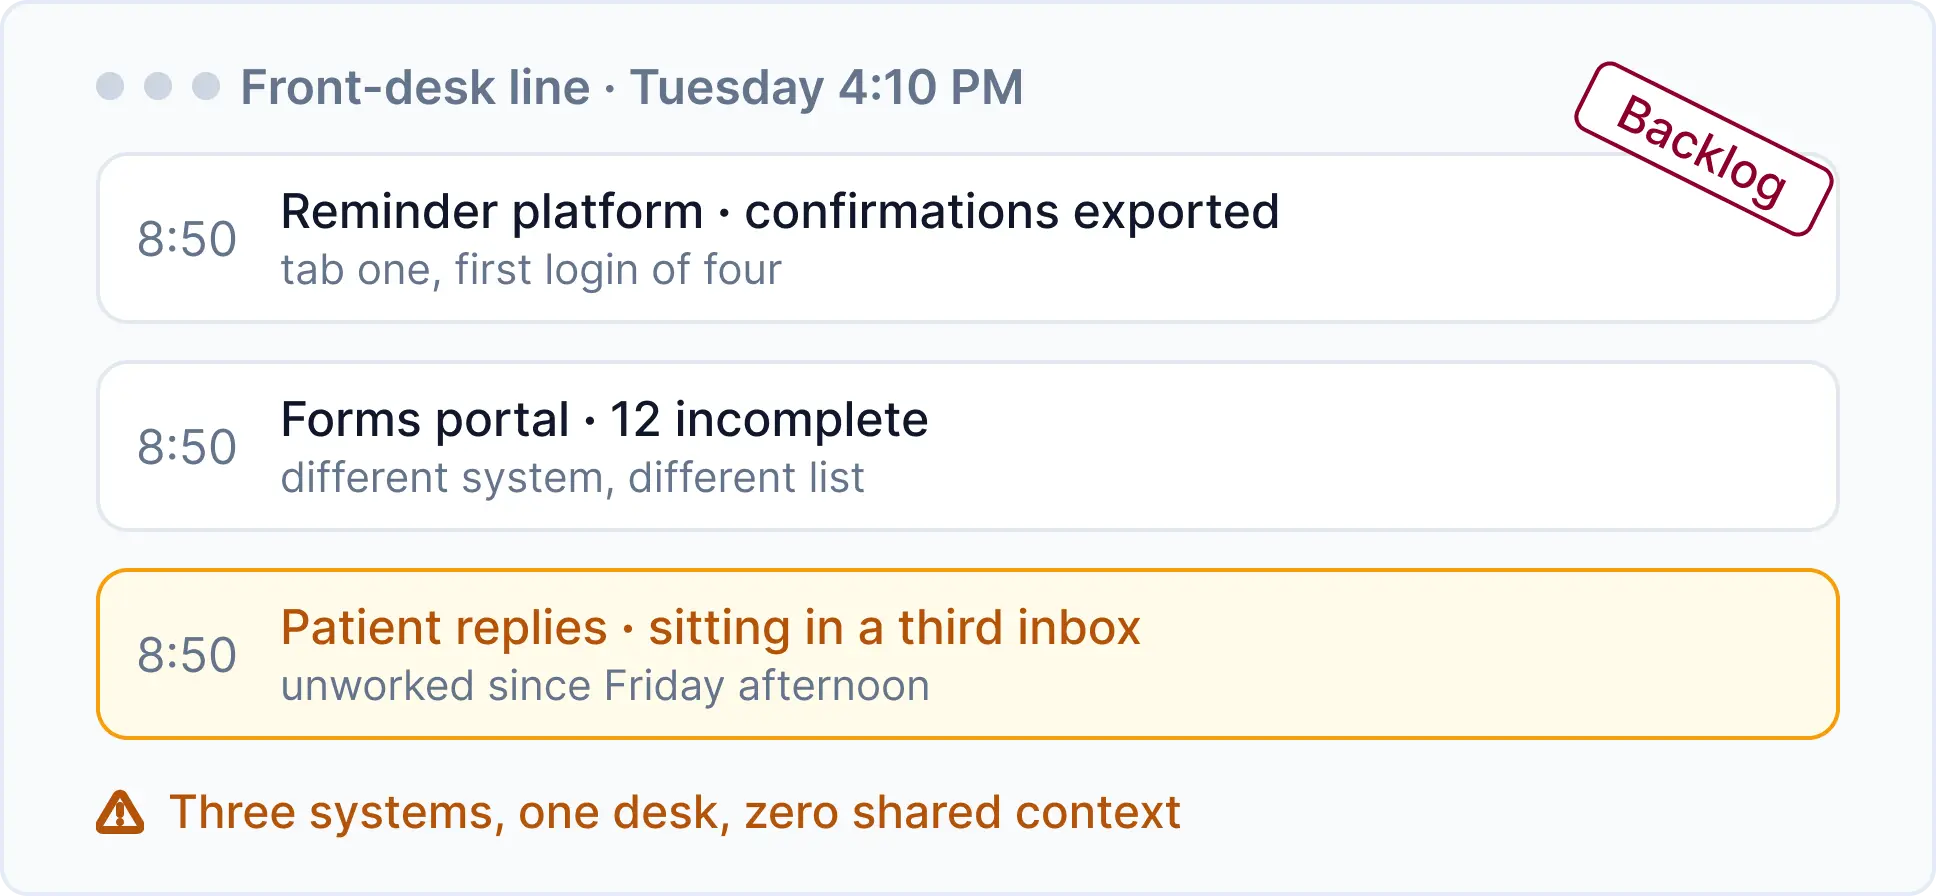1936x896 pixels.
Task: Select the 'different system, different list' subtitle
Action: tap(572, 478)
